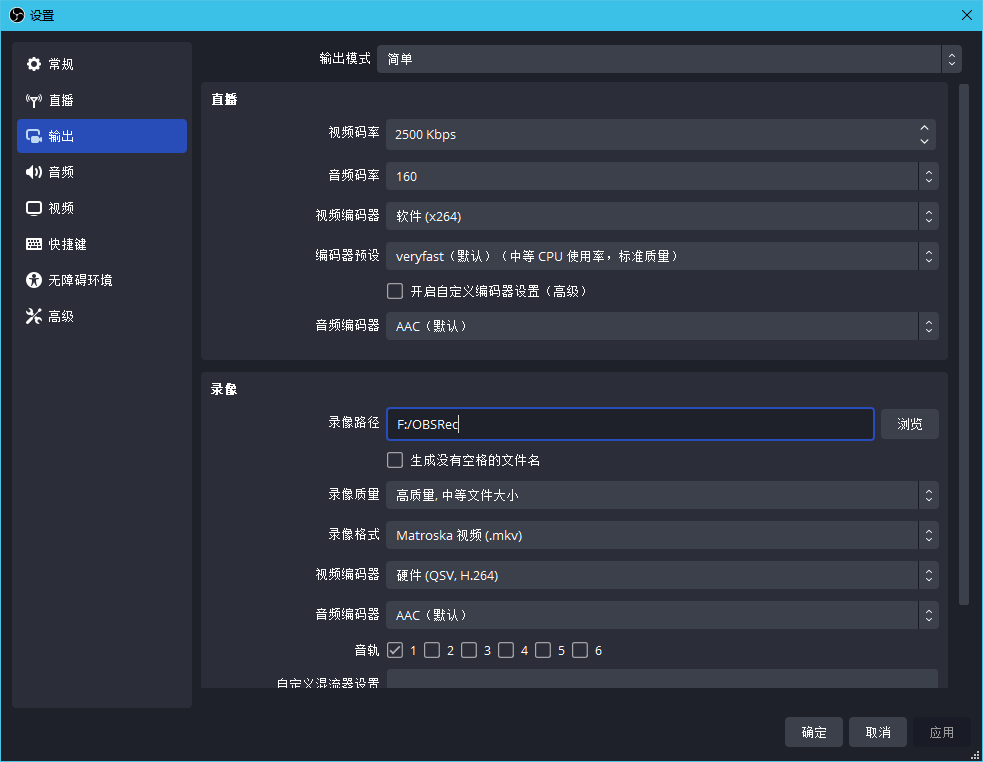
Task: Enable 开启自定义编码器设置 checkbox
Action: [395, 291]
